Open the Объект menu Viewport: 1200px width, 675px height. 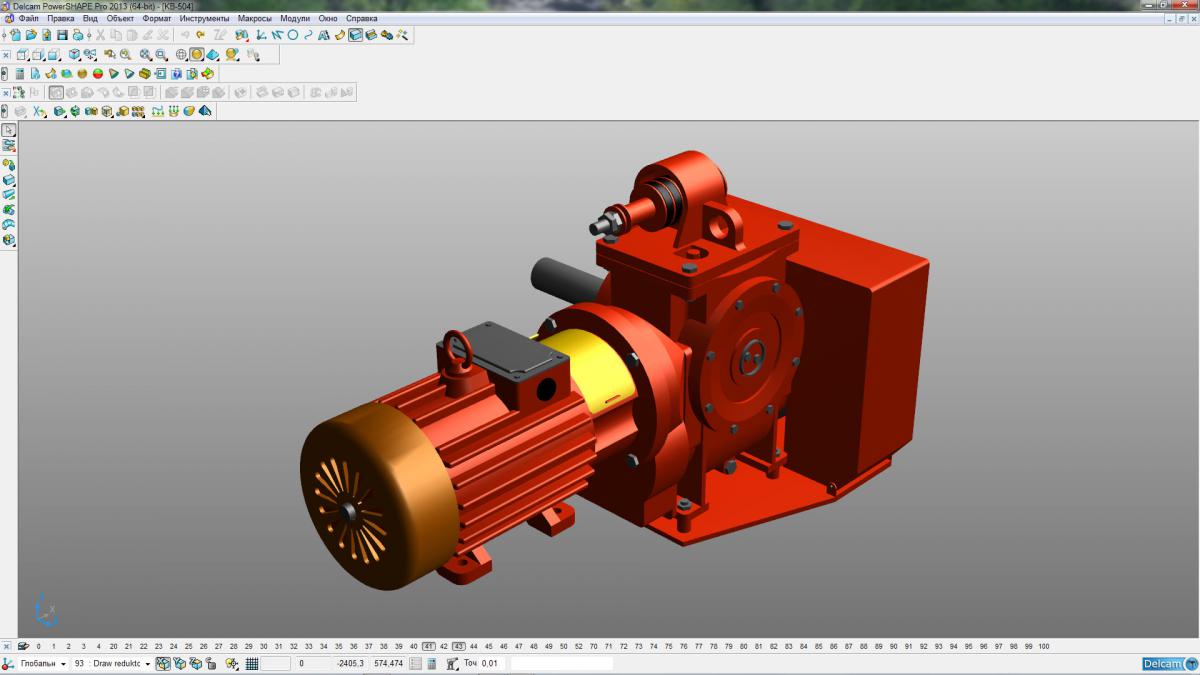(x=121, y=18)
